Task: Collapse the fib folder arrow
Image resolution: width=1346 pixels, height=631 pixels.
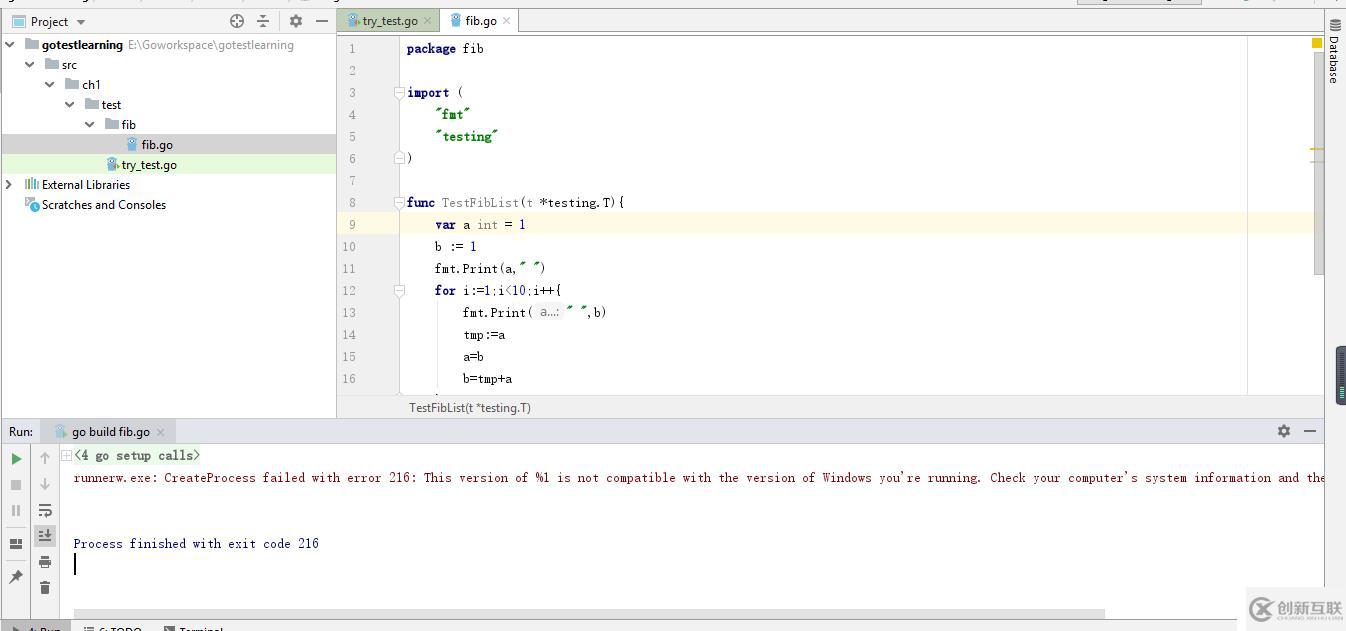Action: click(90, 125)
